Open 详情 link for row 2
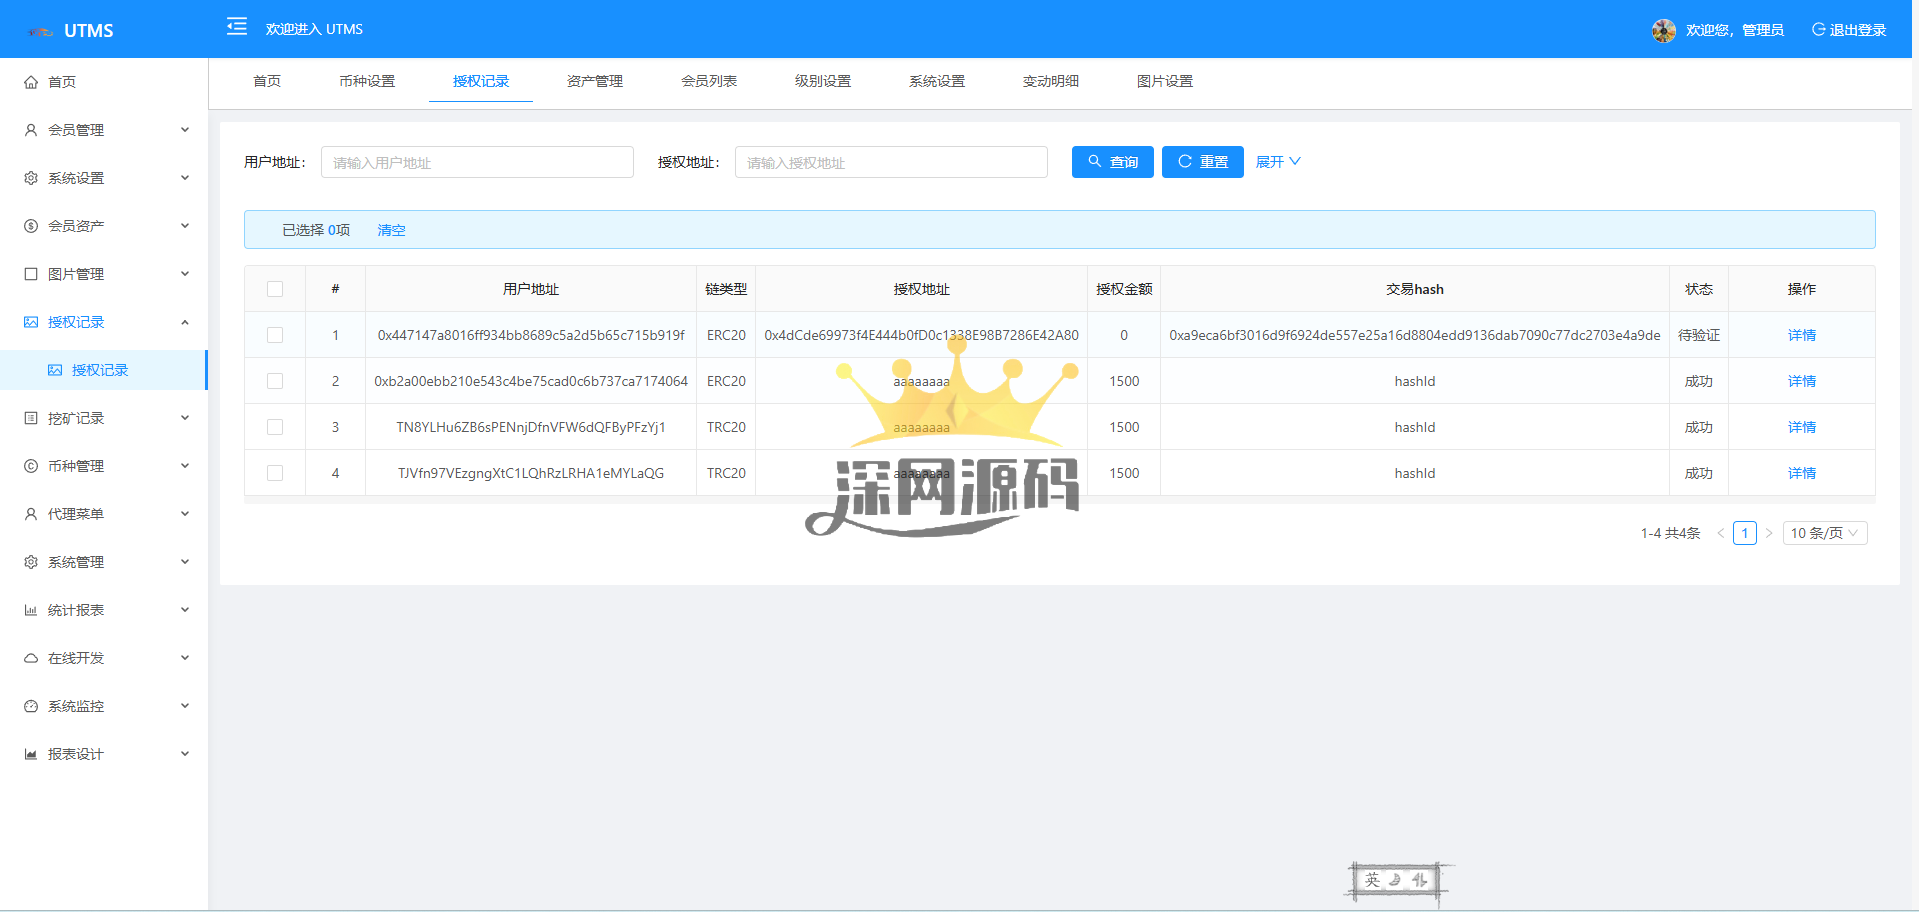1919x912 pixels. (1801, 381)
